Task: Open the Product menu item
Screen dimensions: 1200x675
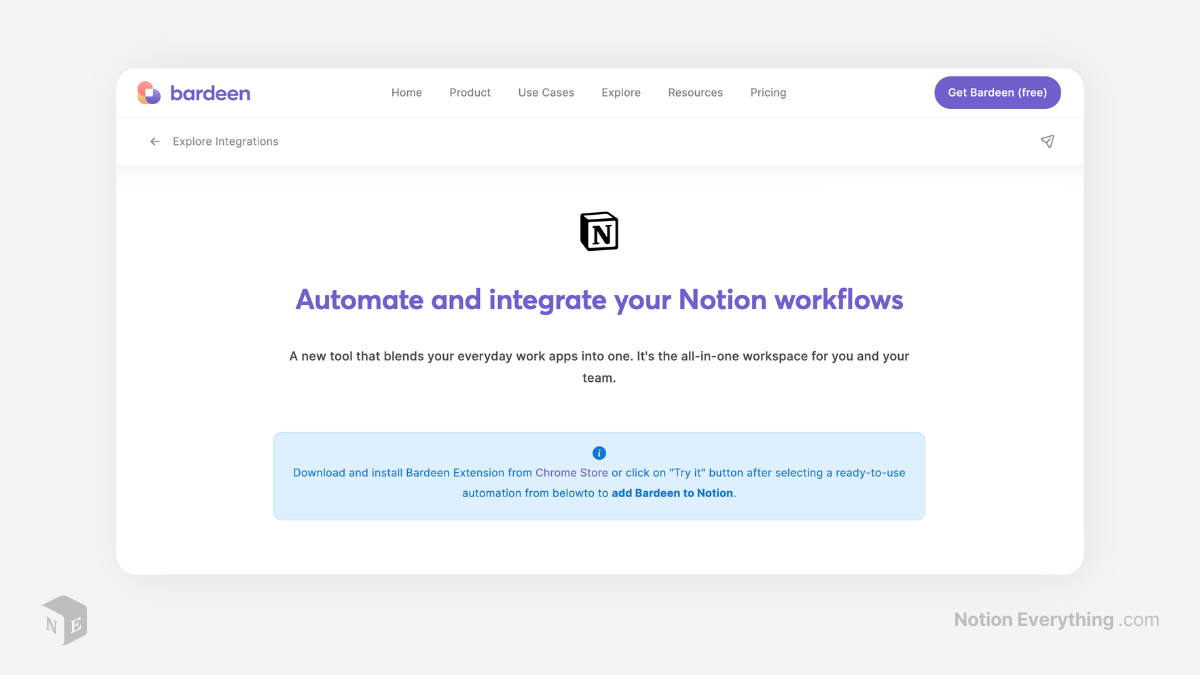Action: point(469,92)
